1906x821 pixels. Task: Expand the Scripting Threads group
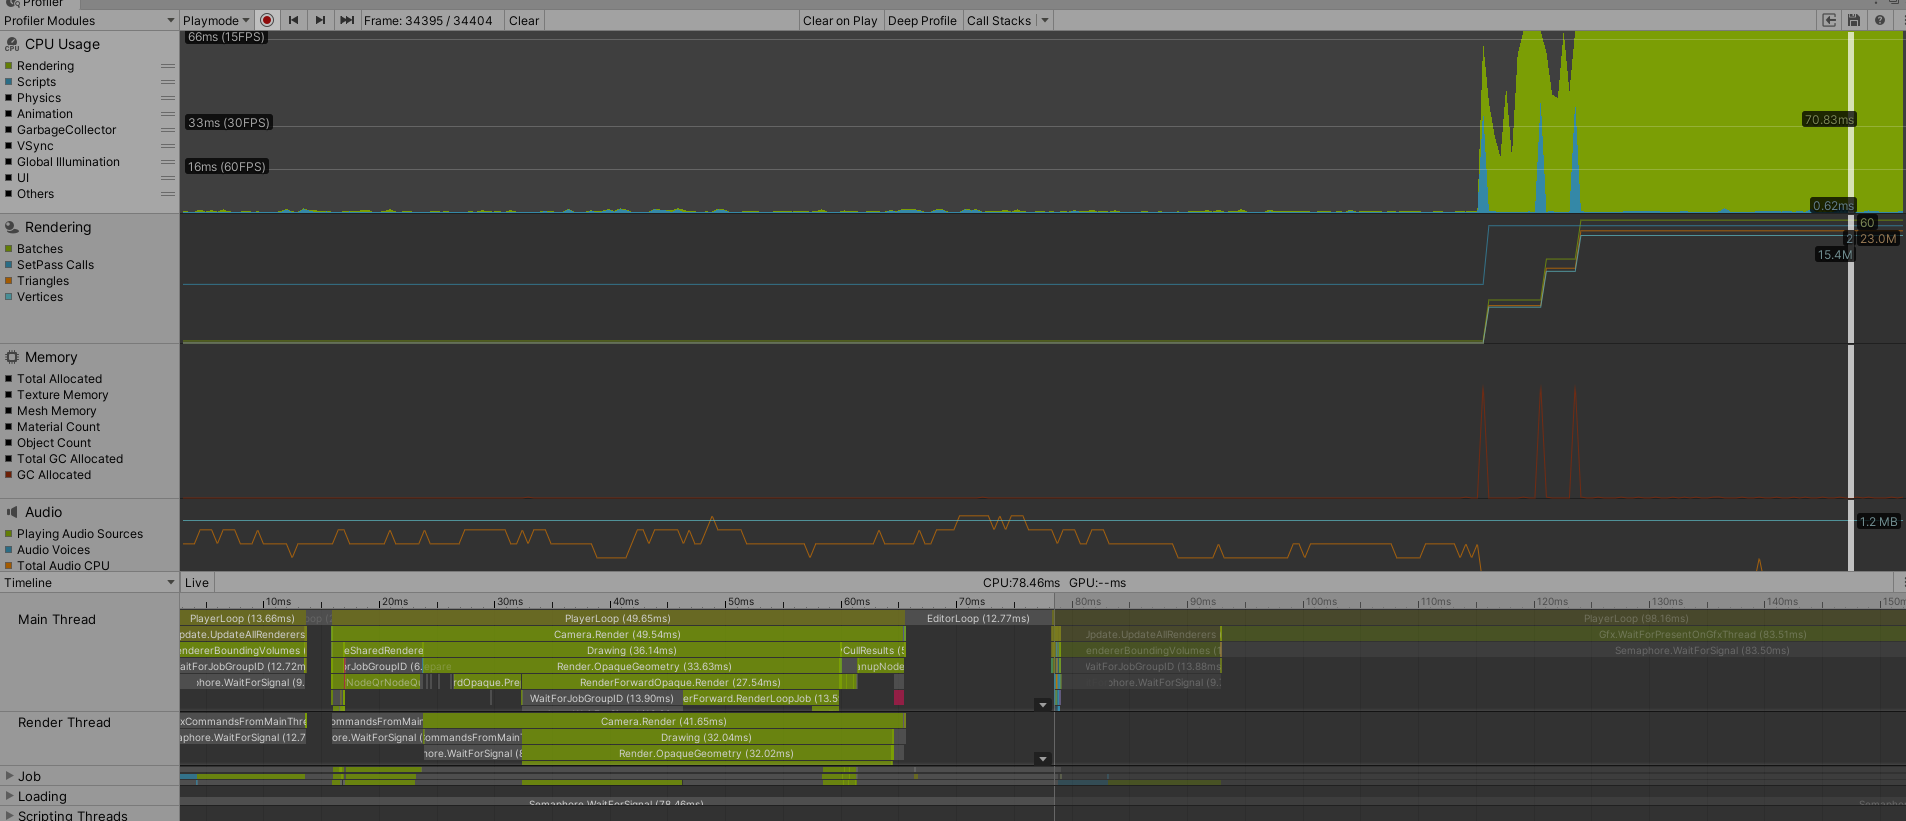tap(10, 815)
